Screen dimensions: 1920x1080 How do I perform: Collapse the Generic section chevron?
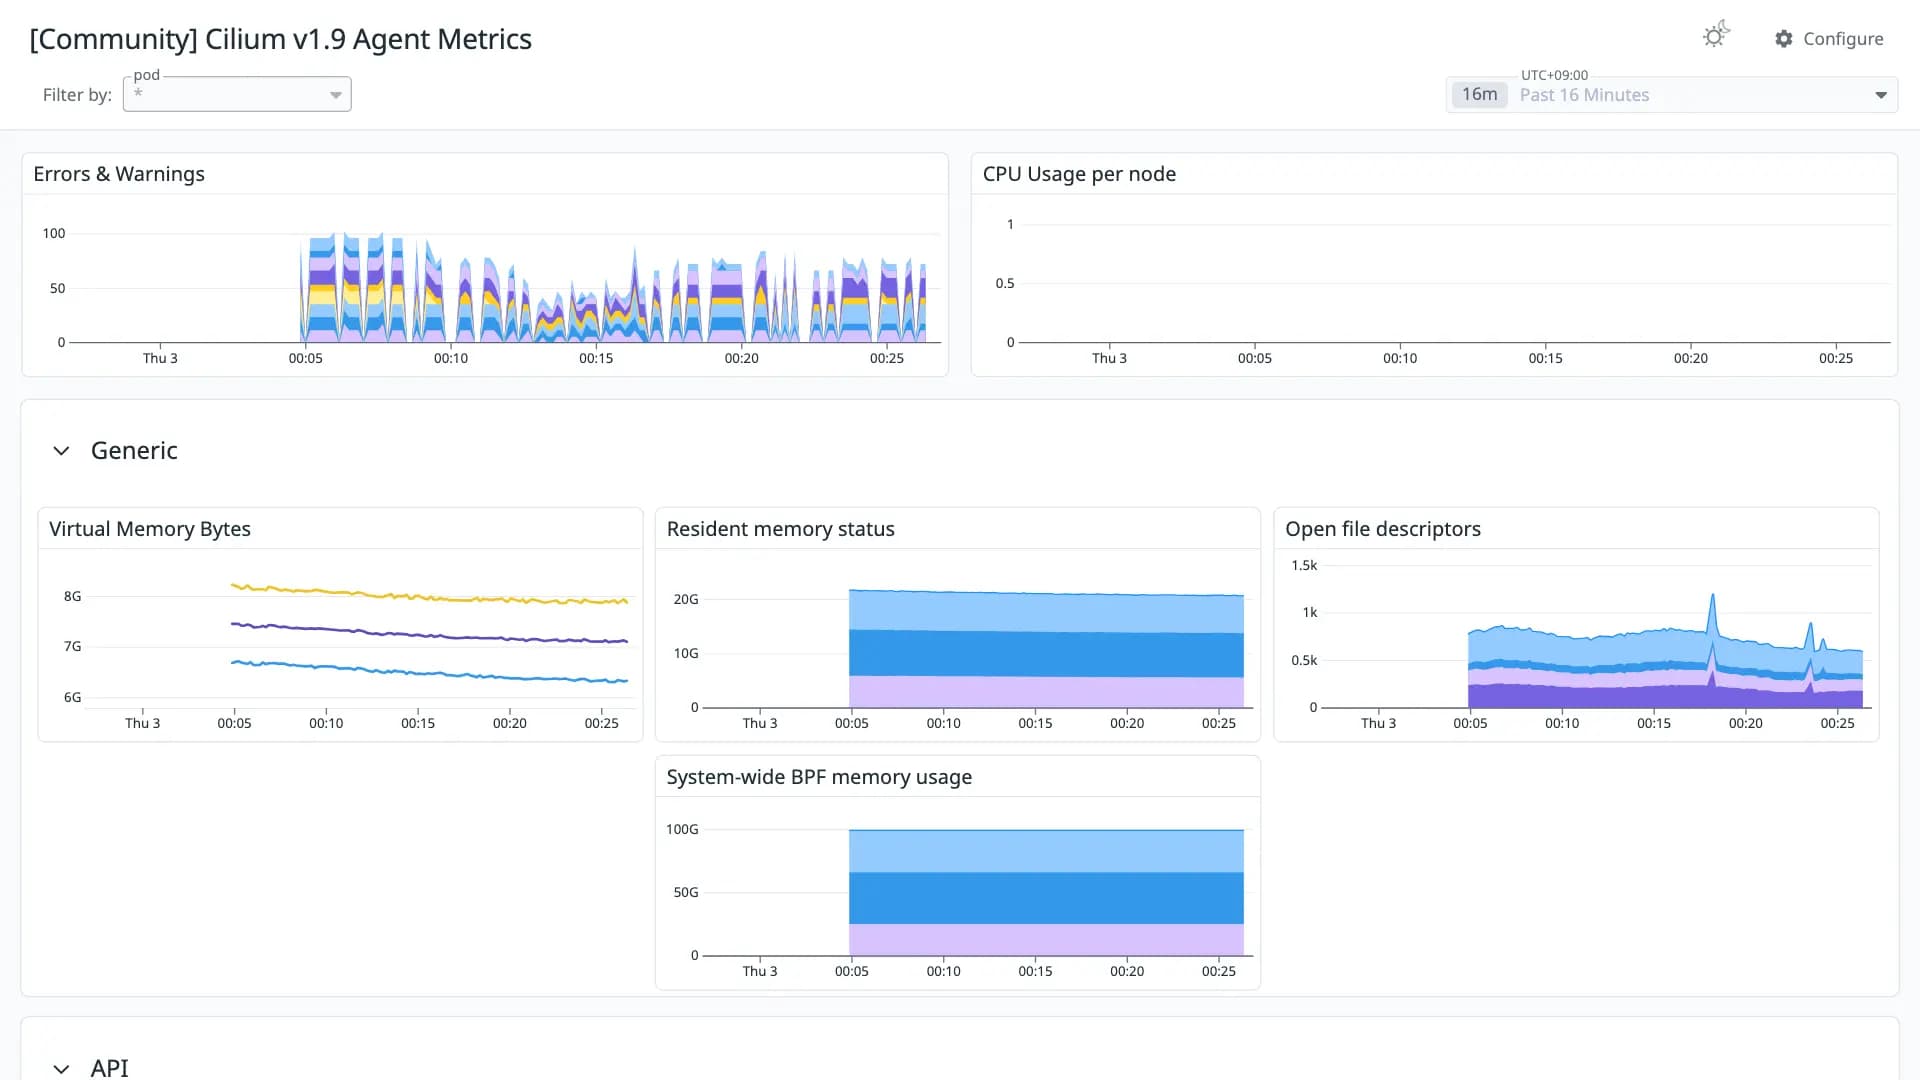coord(61,451)
